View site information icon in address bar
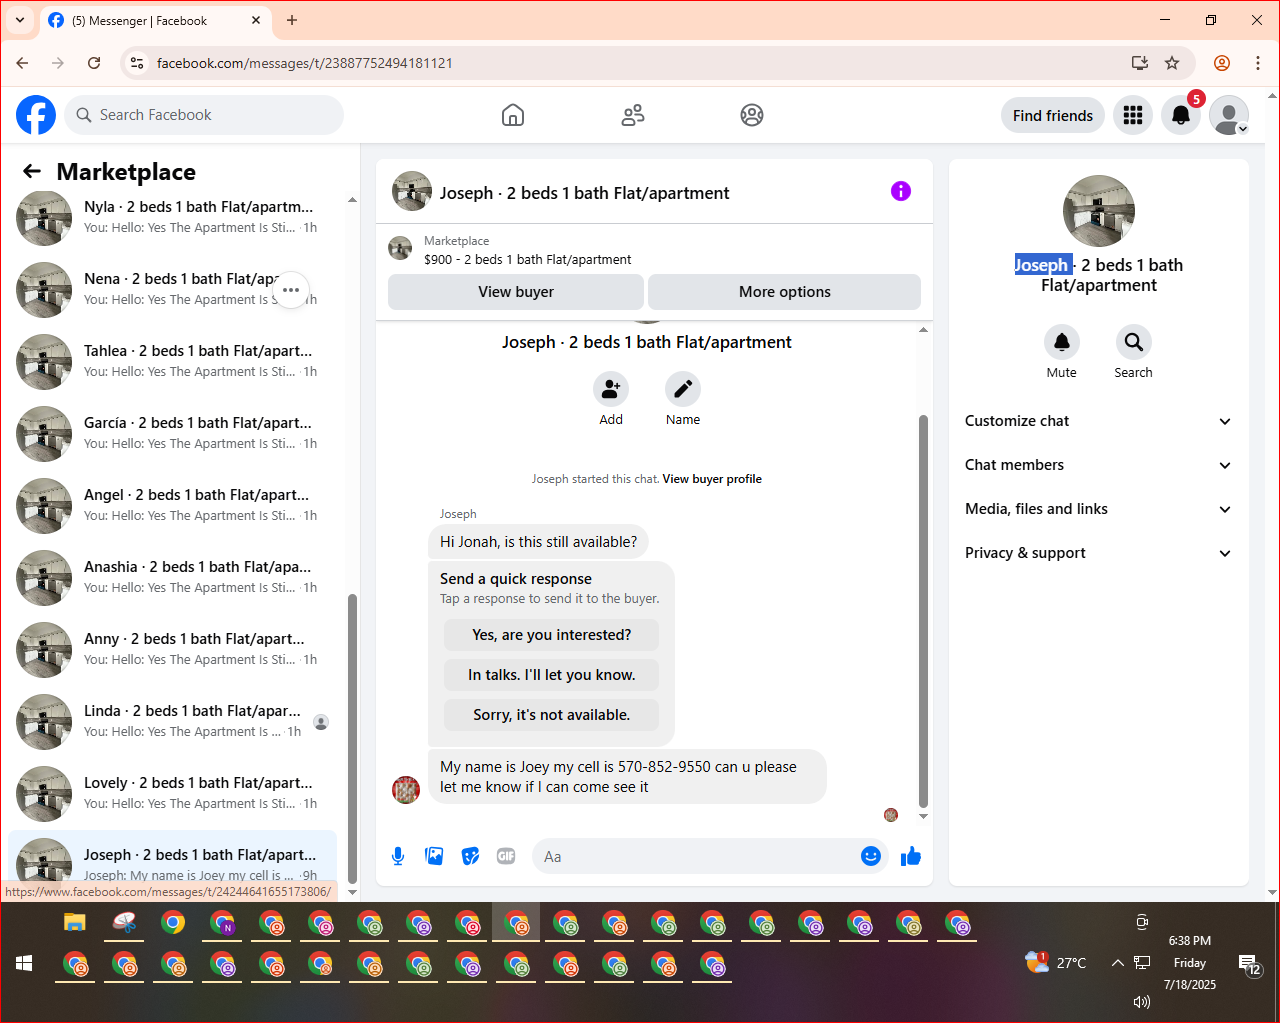 138,63
